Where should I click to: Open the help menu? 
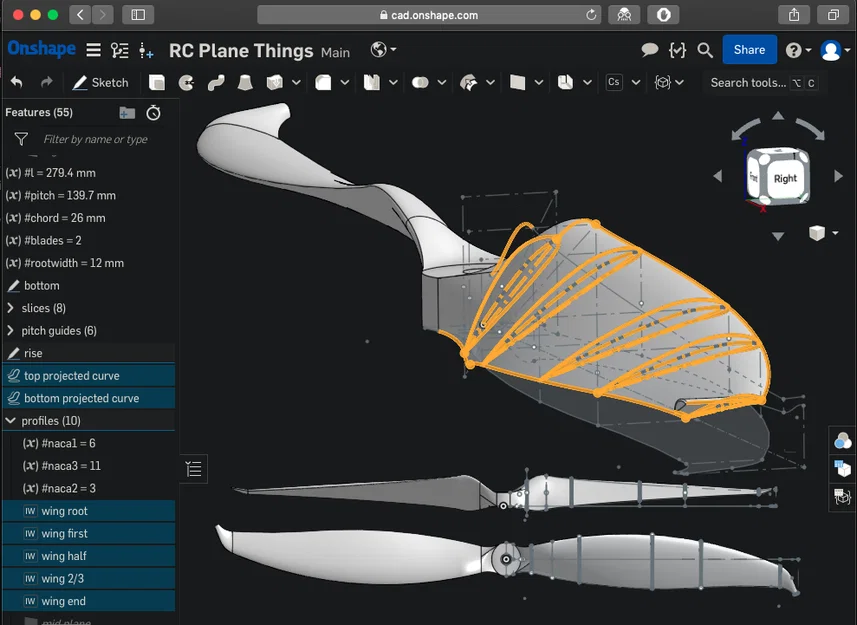pyautogui.click(x=793, y=49)
